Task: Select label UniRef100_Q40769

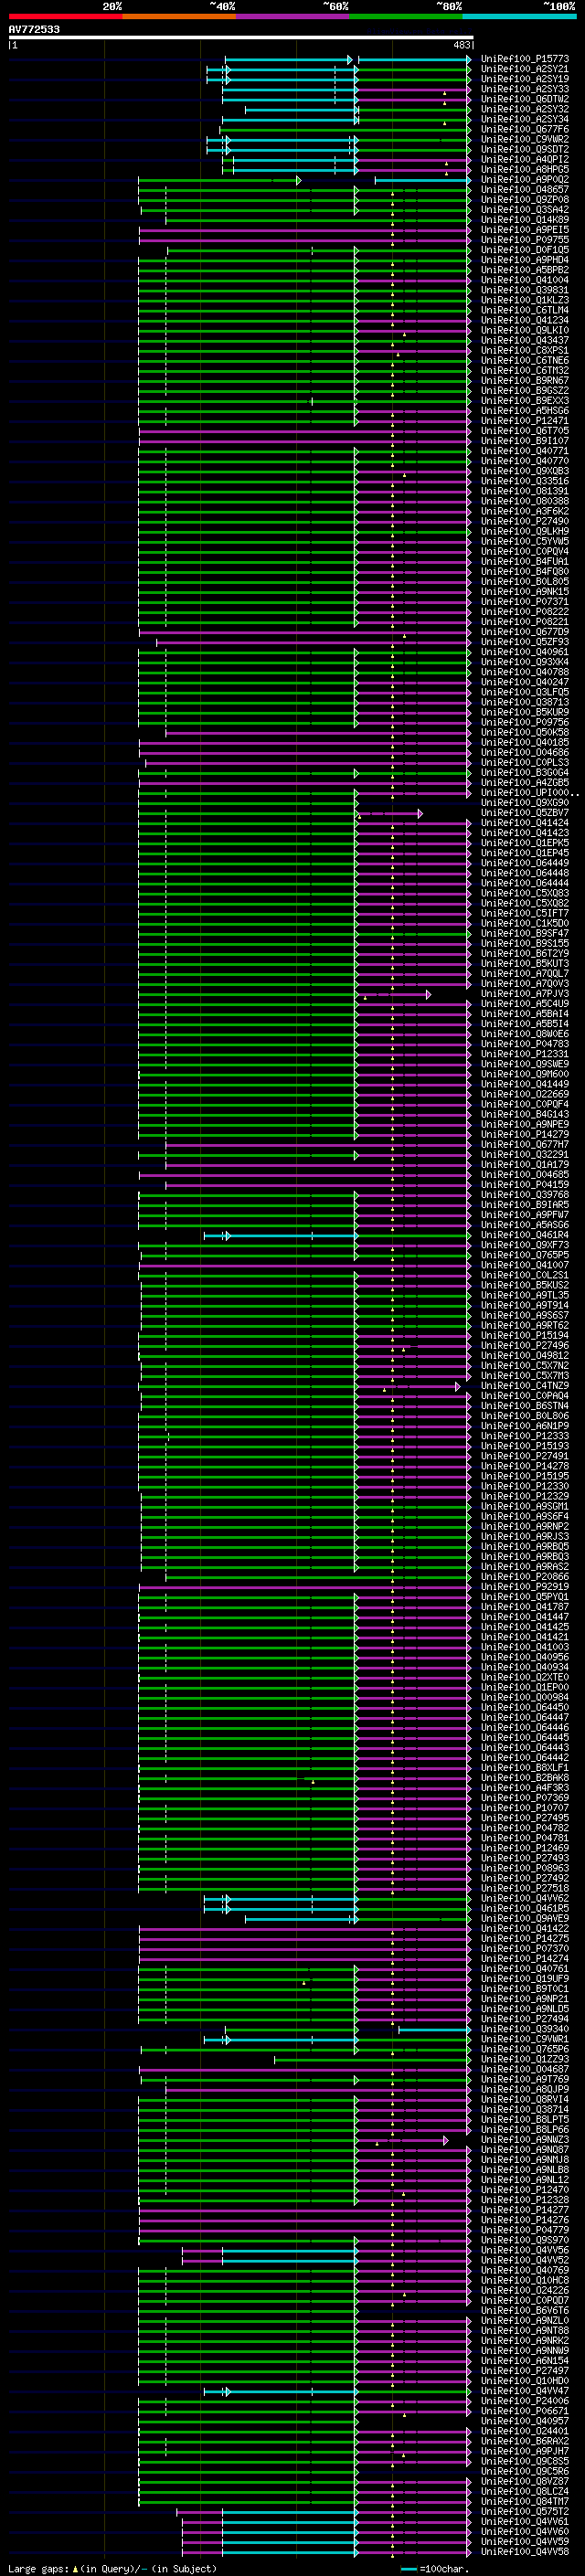Action: tap(524, 2271)
